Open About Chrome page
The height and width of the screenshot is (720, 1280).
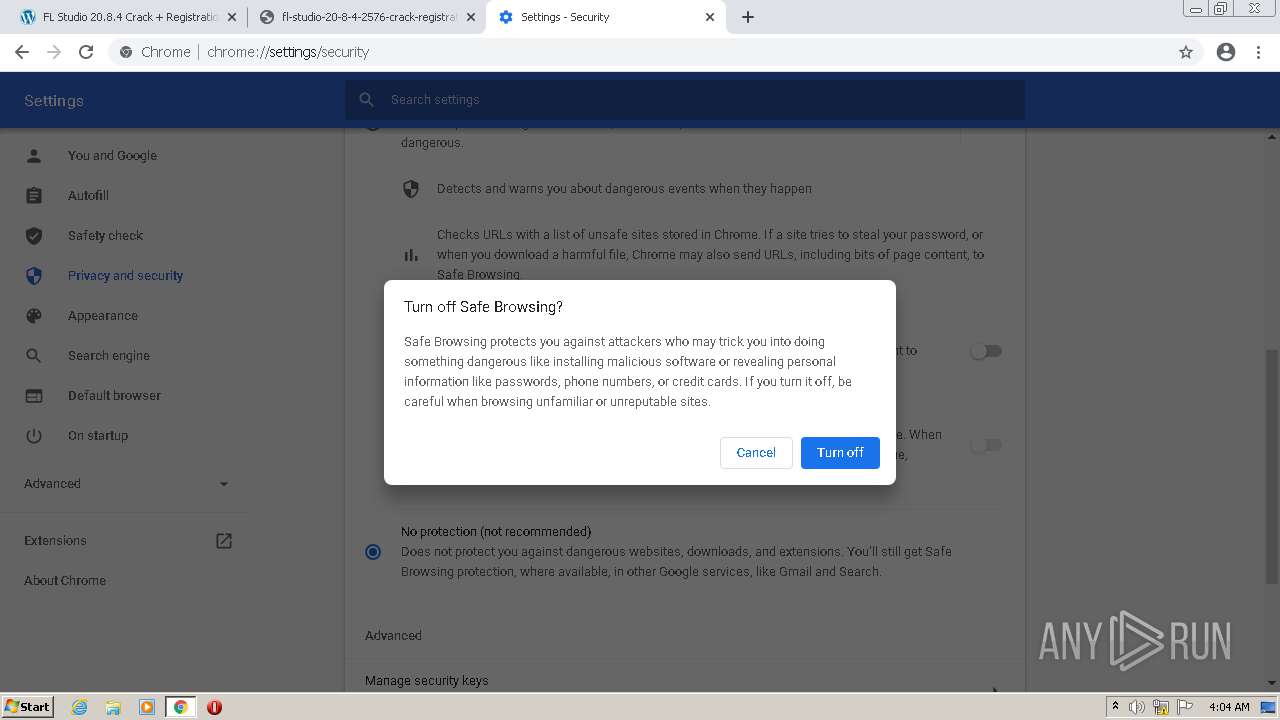pos(65,581)
